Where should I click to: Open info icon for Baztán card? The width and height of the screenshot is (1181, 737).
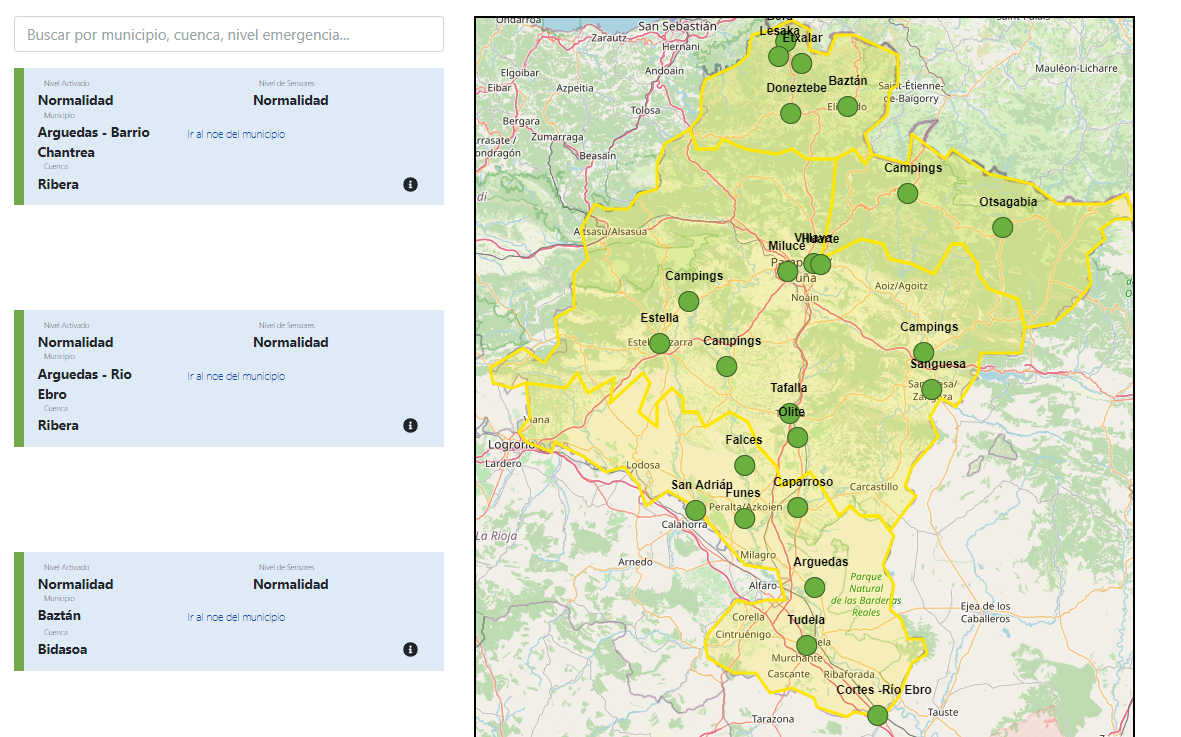[x=410, y=649]
